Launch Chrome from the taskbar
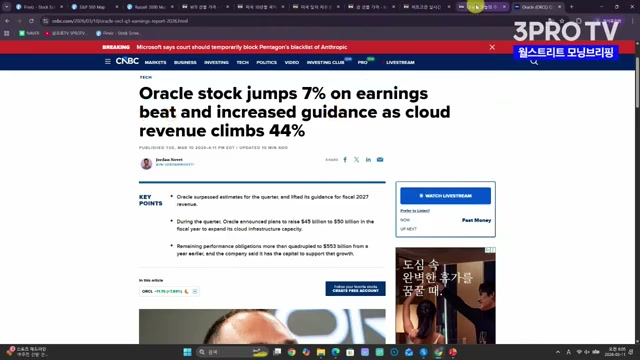The height and width of the screenshot is (360, 640). point(291,352)
